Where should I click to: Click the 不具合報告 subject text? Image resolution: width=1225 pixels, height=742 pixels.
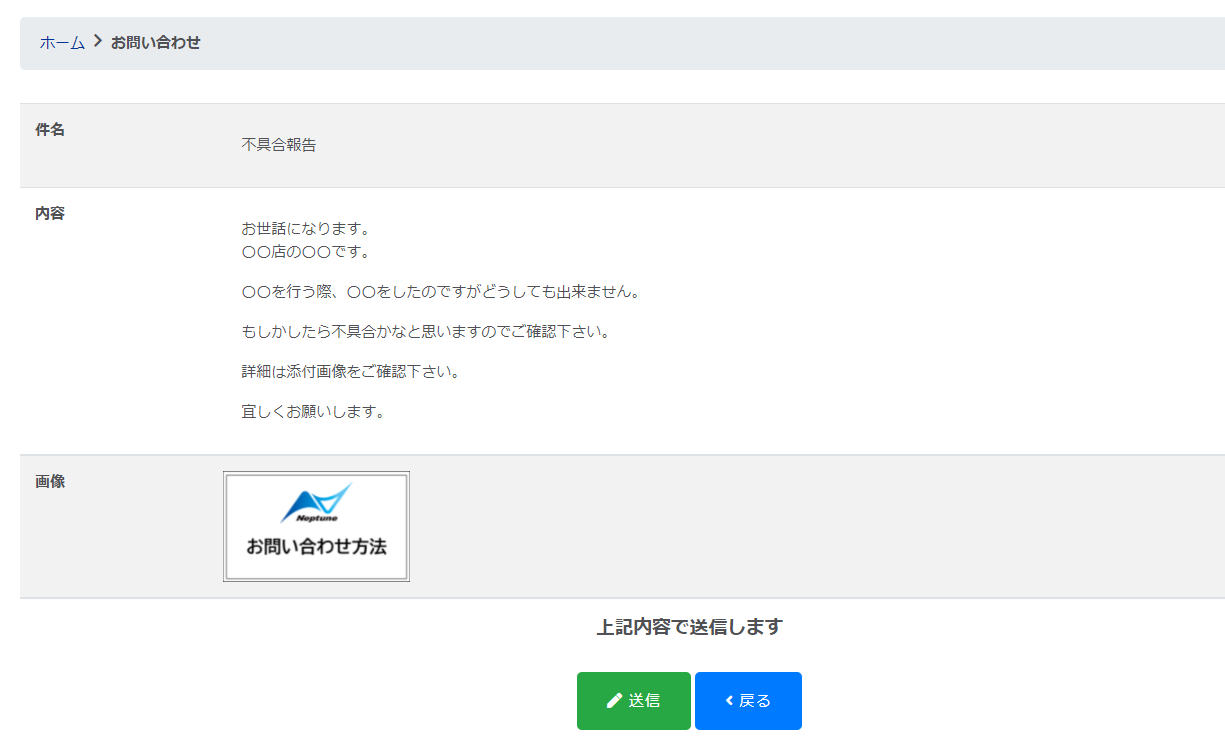279,145
